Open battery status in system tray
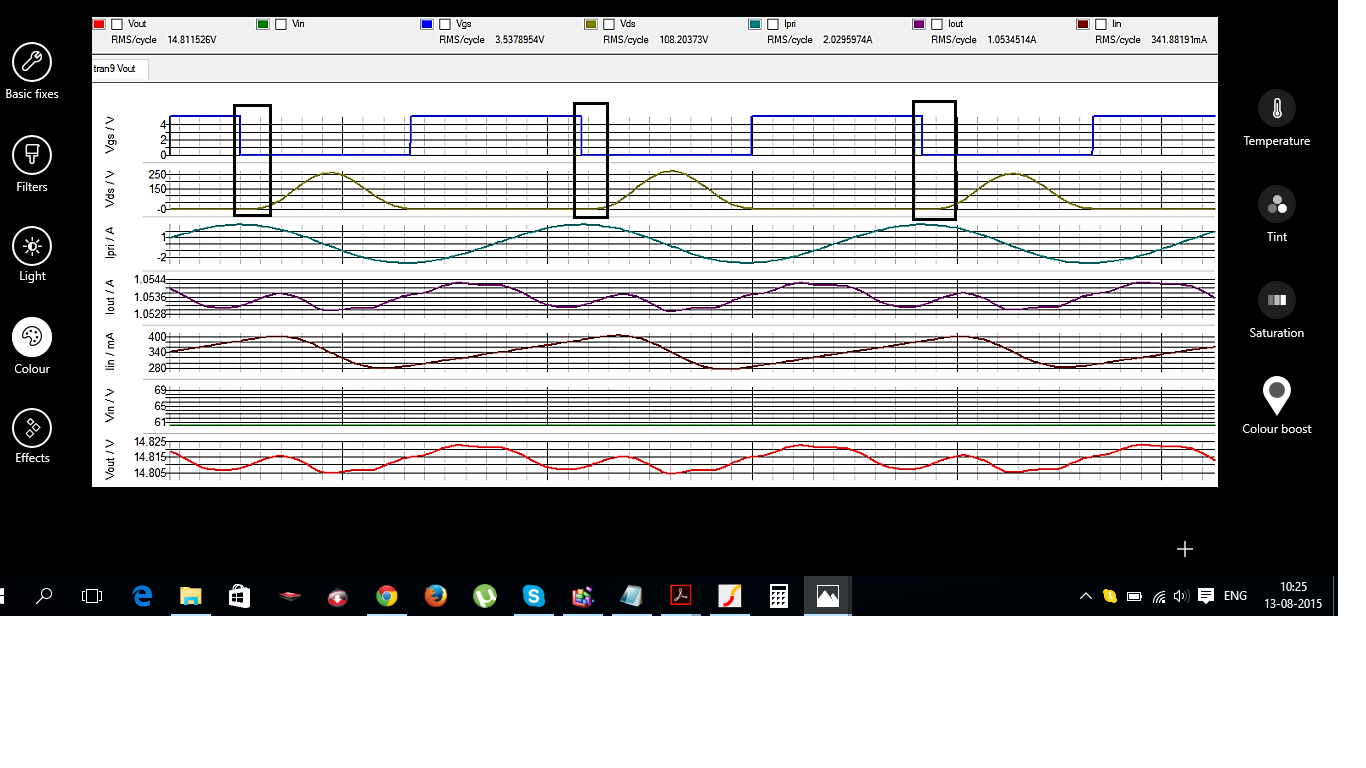 1134,596
